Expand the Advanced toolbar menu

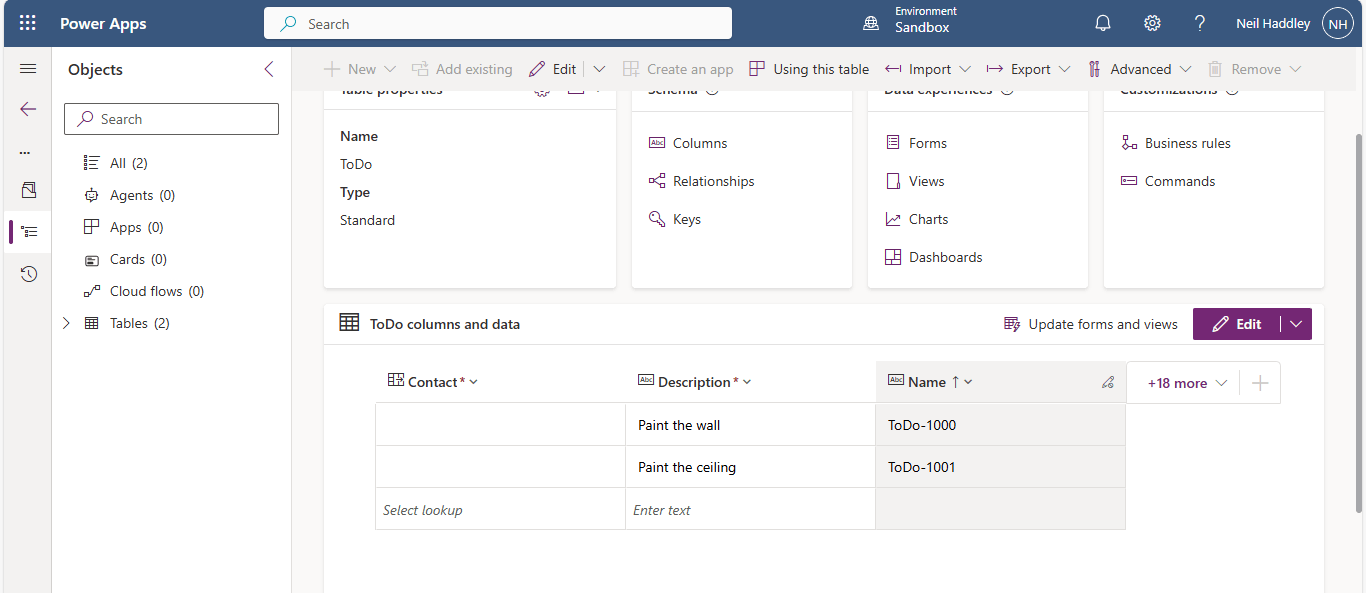[1140, 69]
